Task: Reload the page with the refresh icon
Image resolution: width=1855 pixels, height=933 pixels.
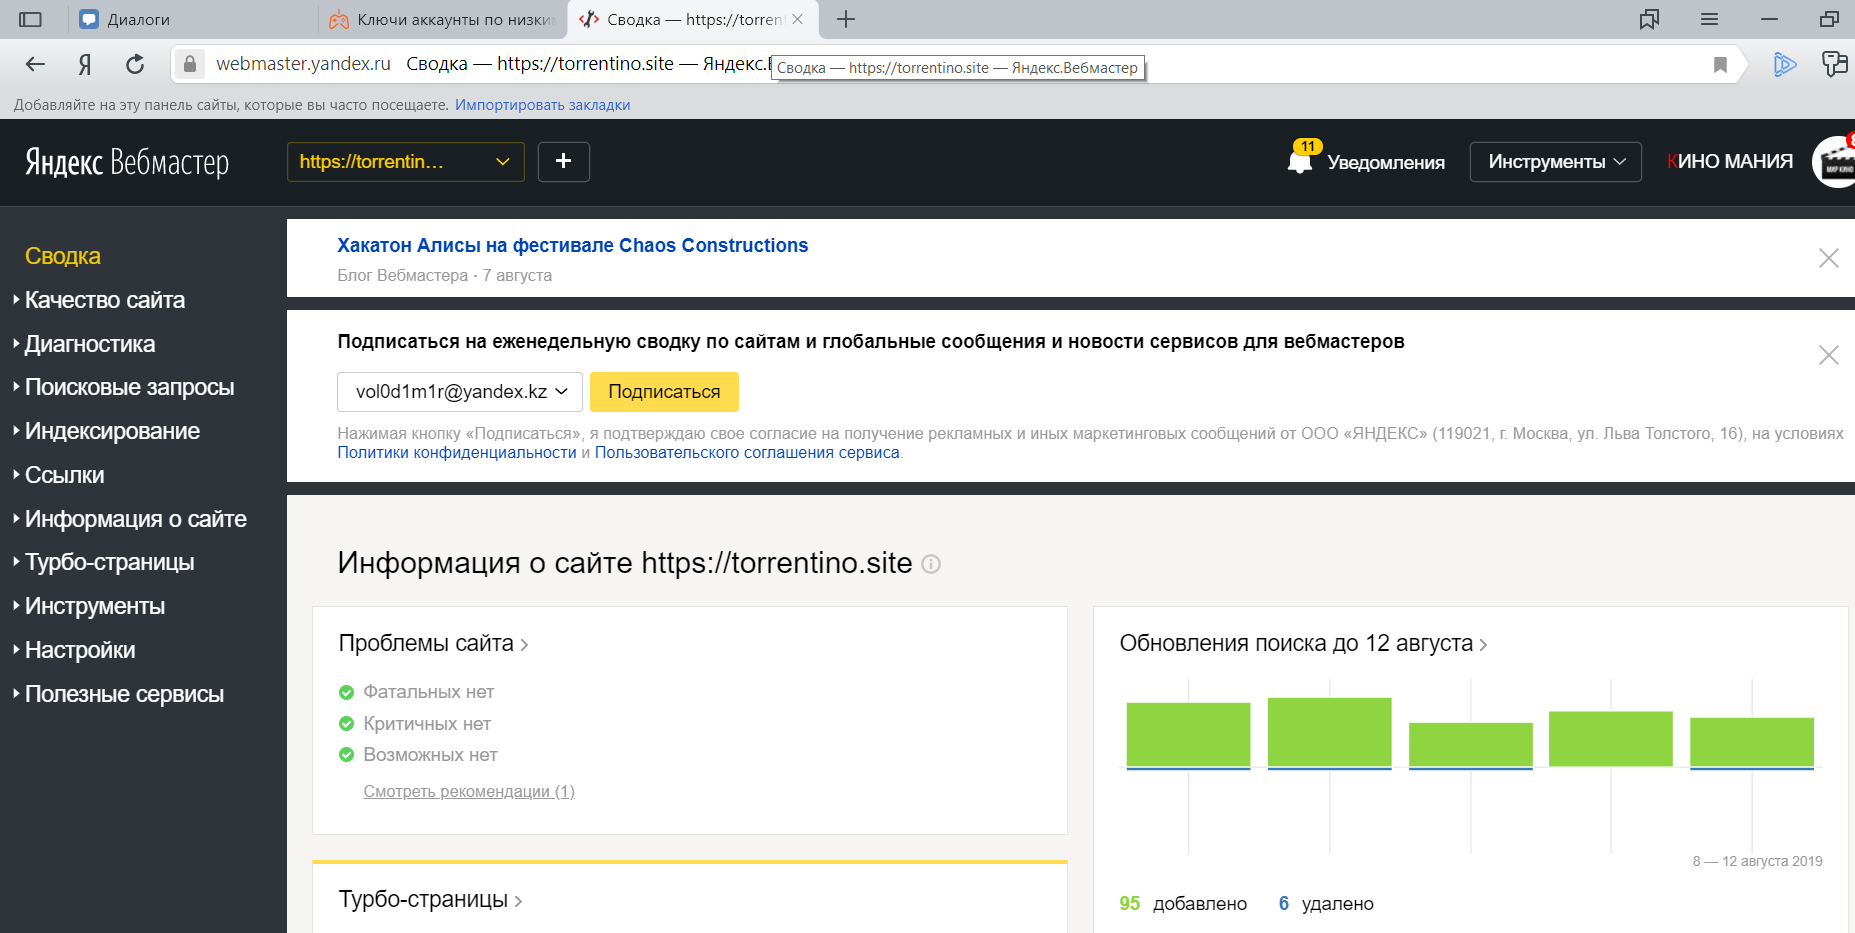Action: pos(135,65)
